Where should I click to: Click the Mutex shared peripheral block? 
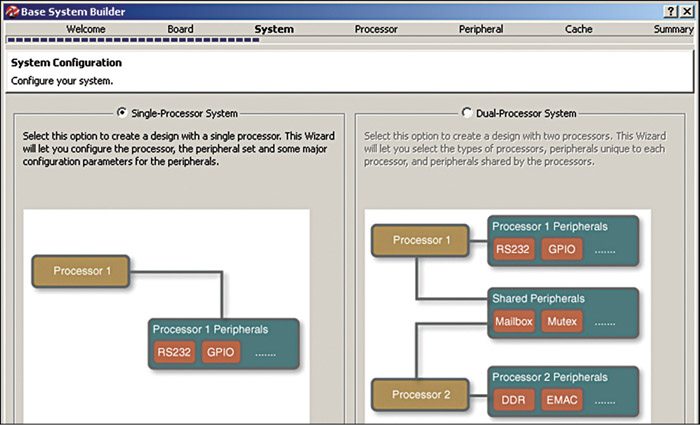[562, 322]
